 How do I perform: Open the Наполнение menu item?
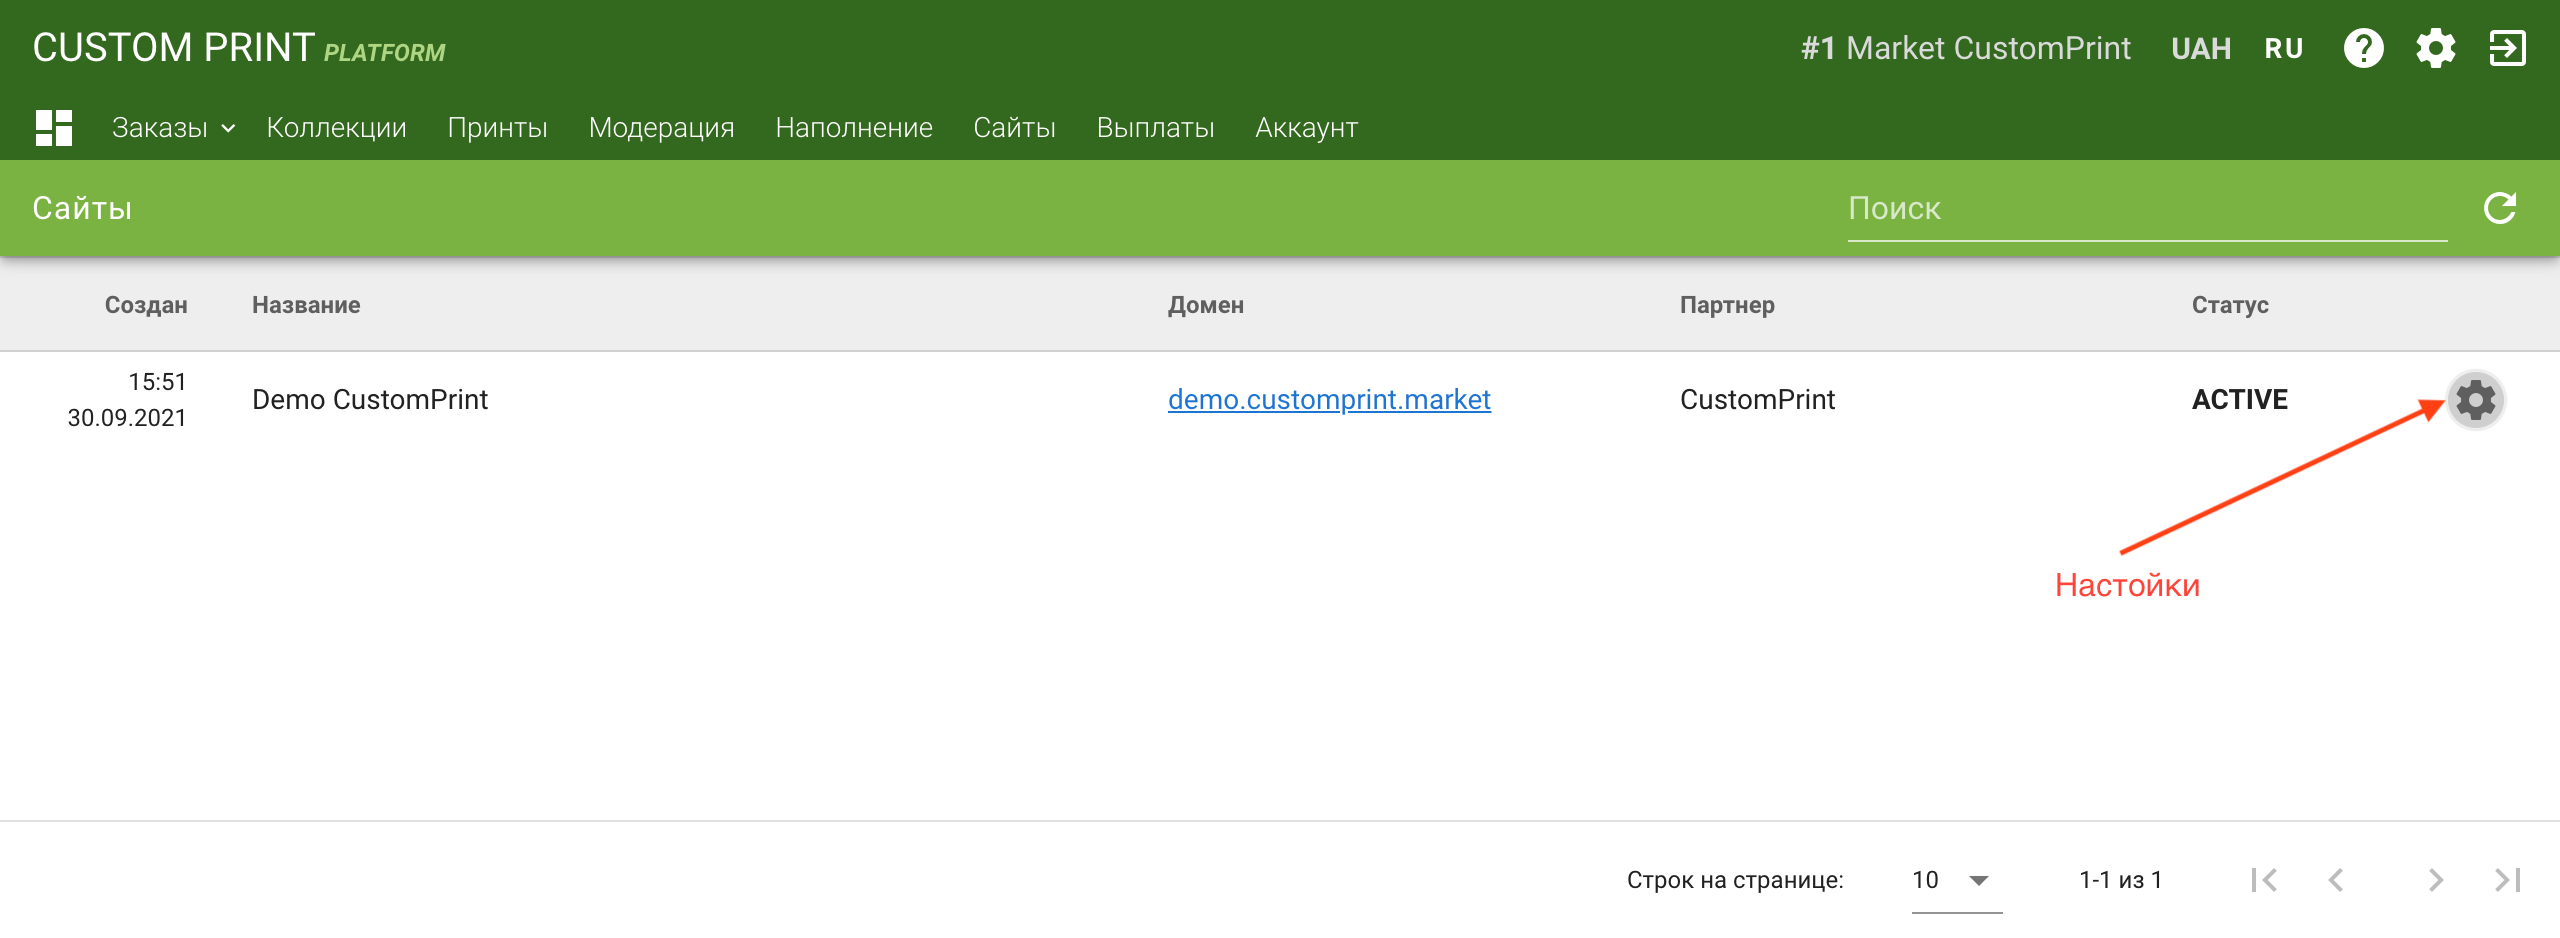click(854, 128)
